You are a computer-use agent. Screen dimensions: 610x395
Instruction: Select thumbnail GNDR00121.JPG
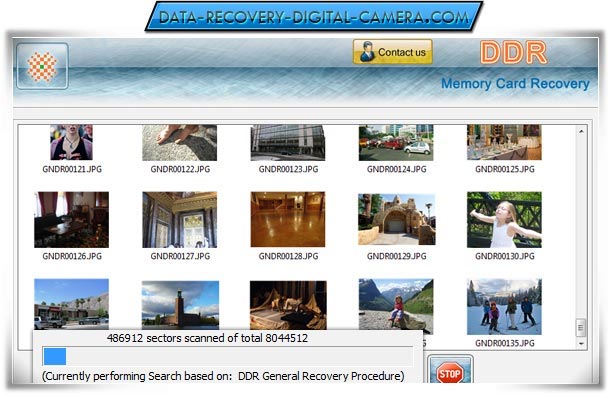pos(72,142)
